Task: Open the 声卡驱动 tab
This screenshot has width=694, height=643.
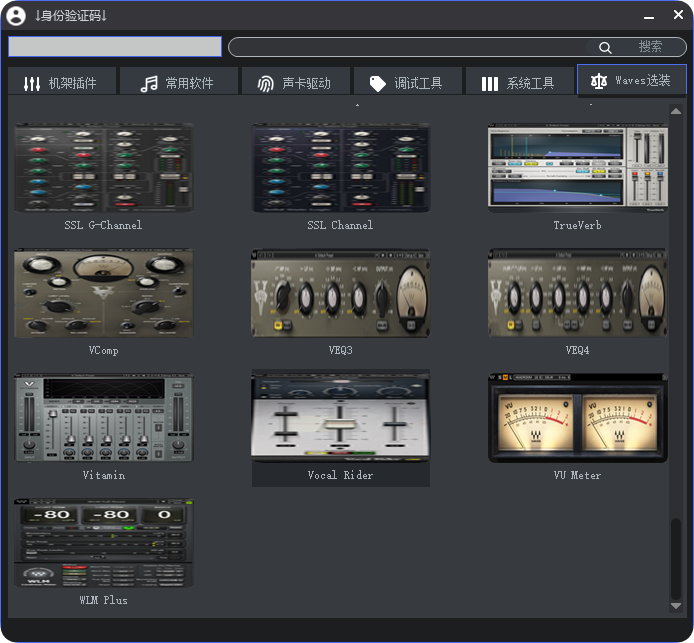Action: click(x=296, y=81)
